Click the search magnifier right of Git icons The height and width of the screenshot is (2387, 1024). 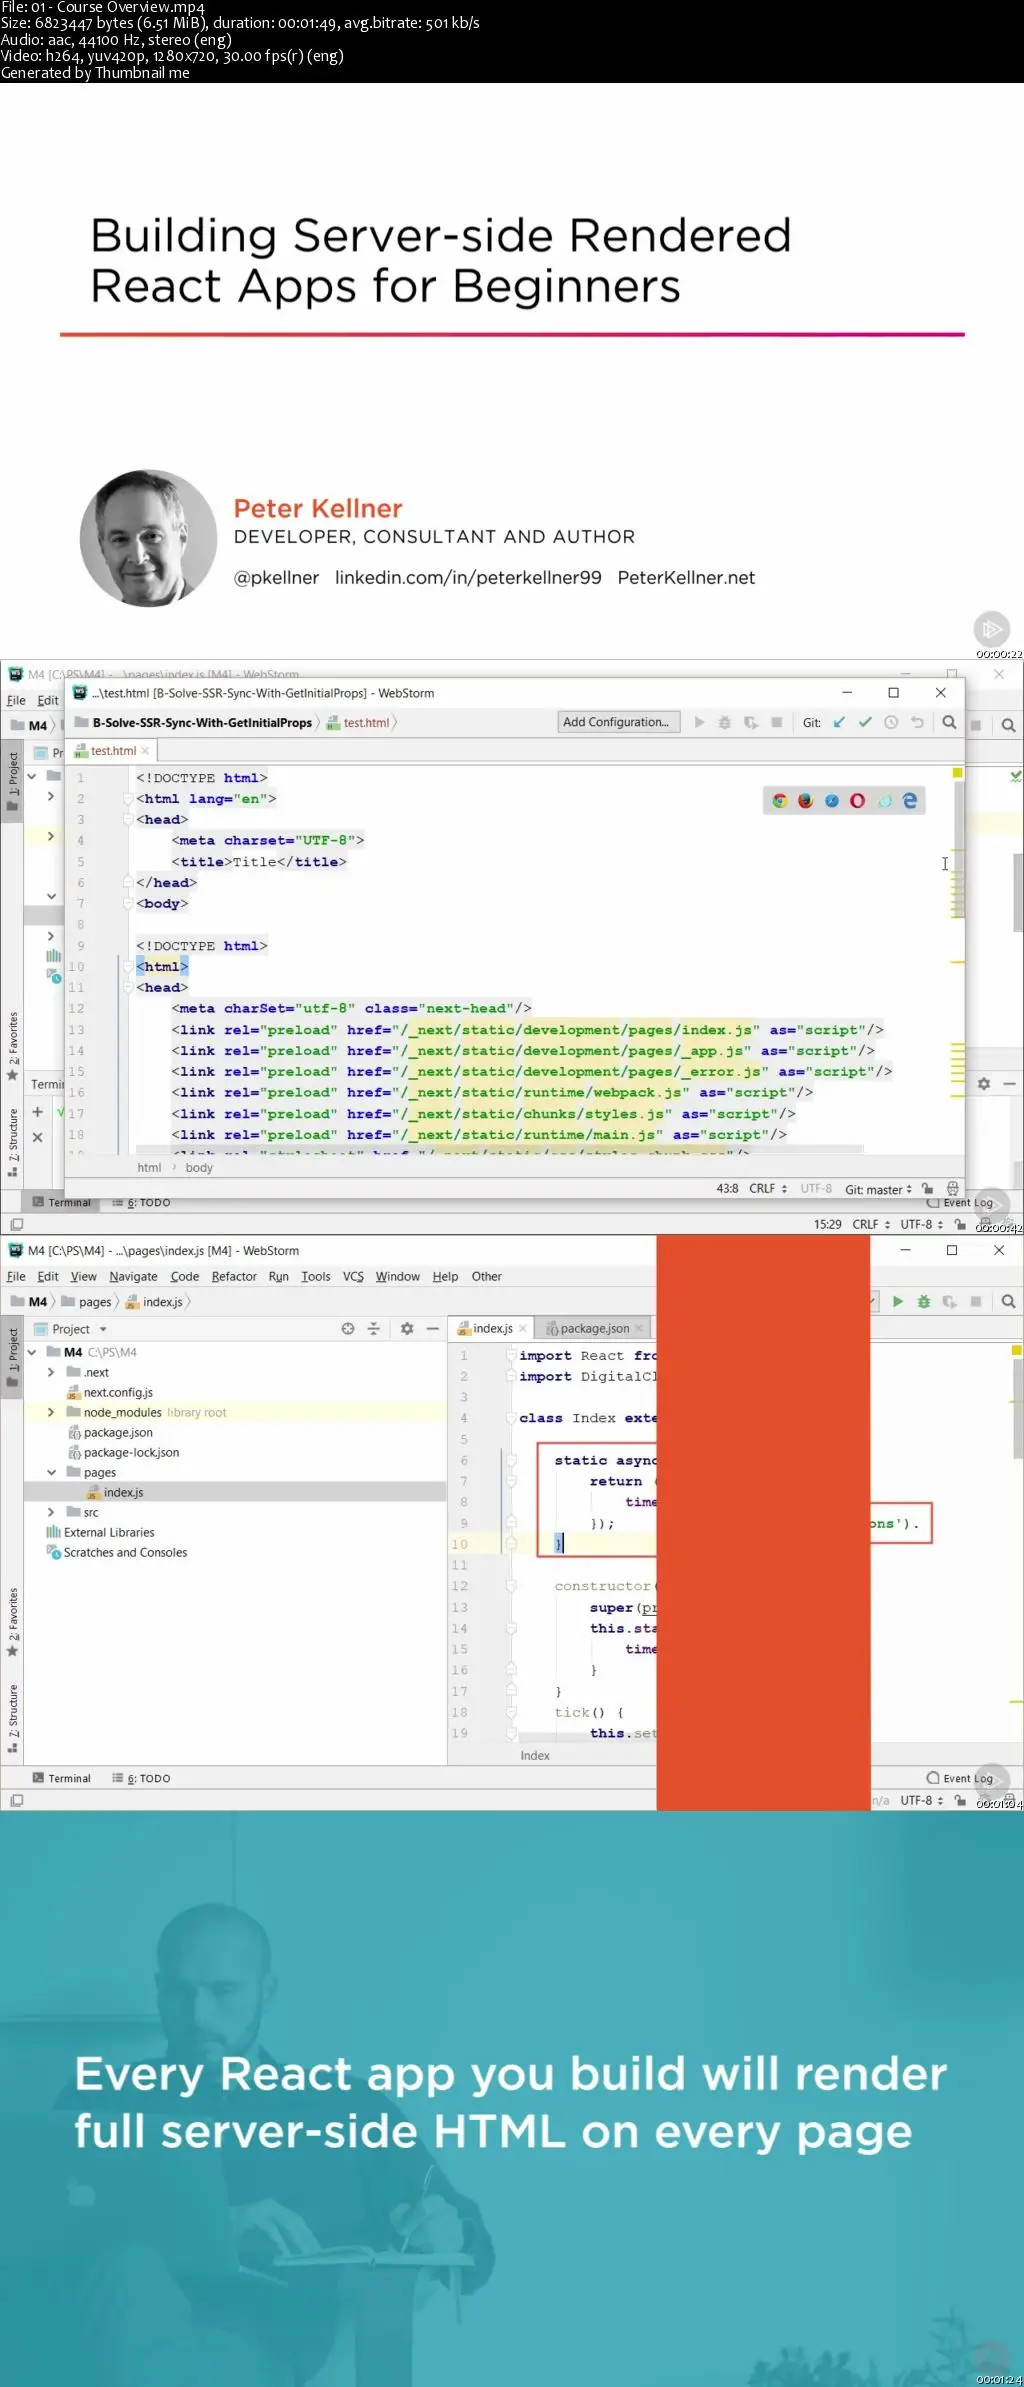coord(949,722)
